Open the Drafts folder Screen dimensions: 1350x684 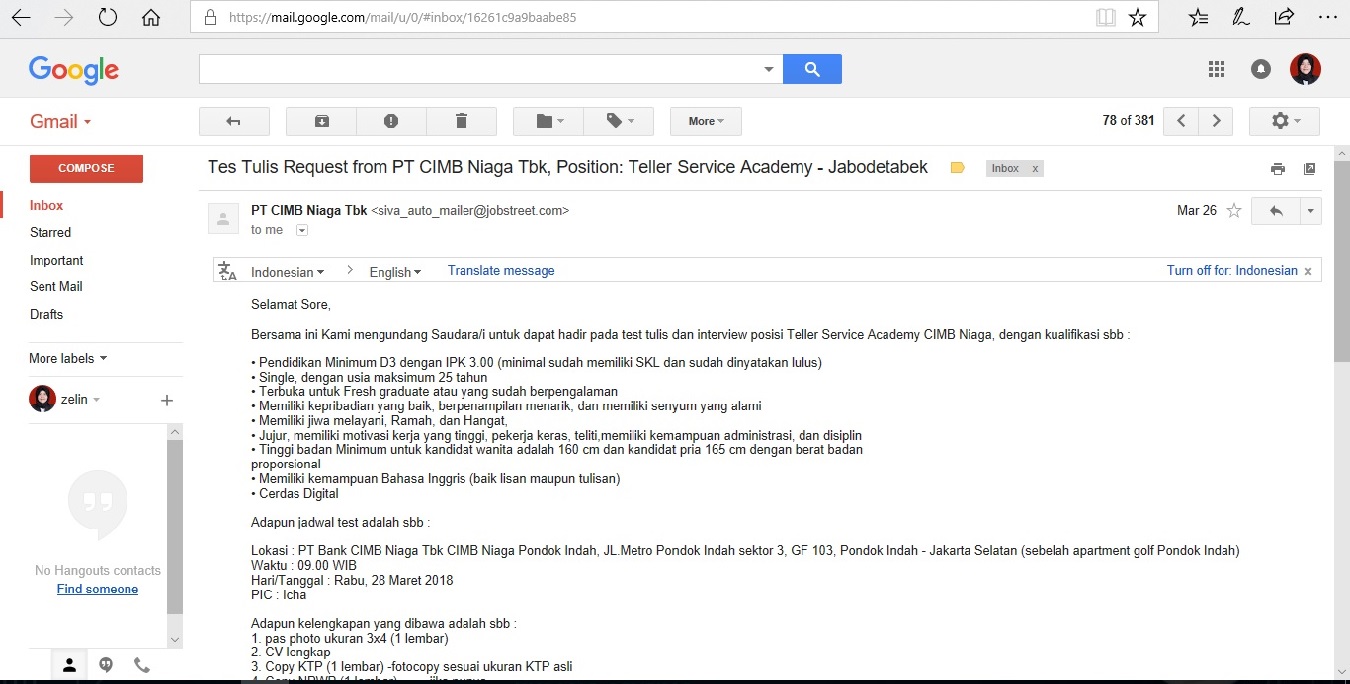pyautogui.click(x=46, y=314)
